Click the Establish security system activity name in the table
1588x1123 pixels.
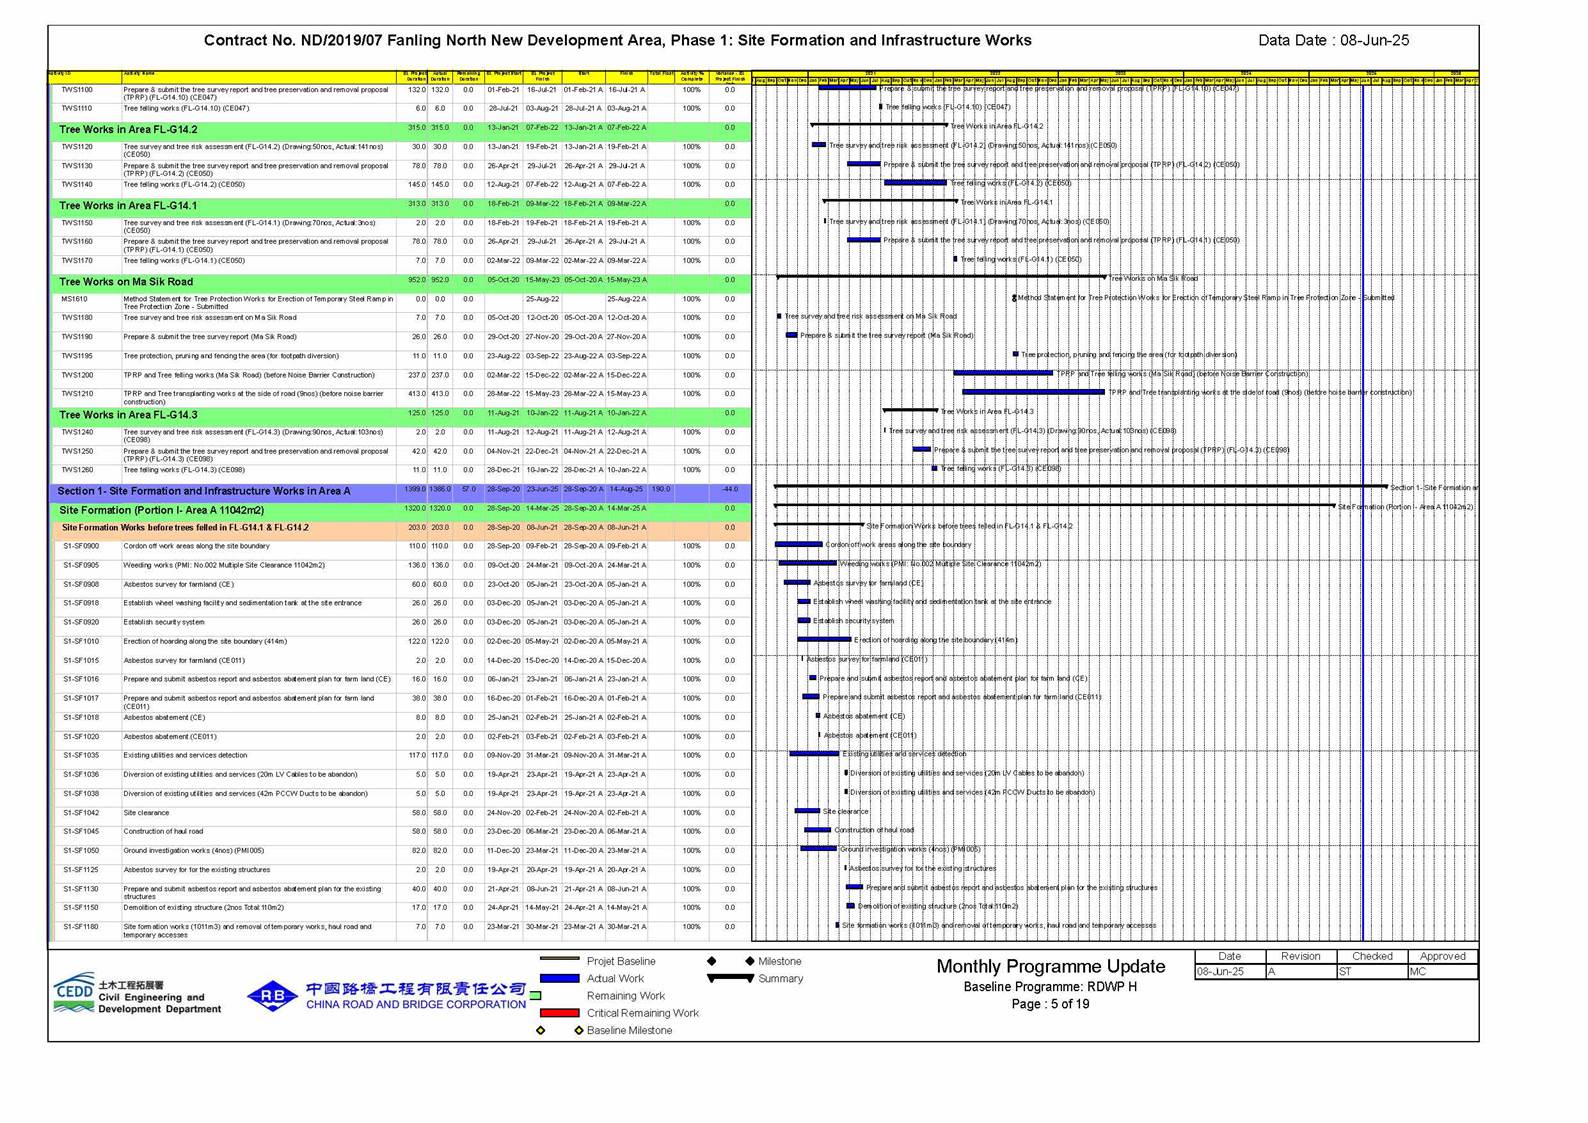point(164,622)
